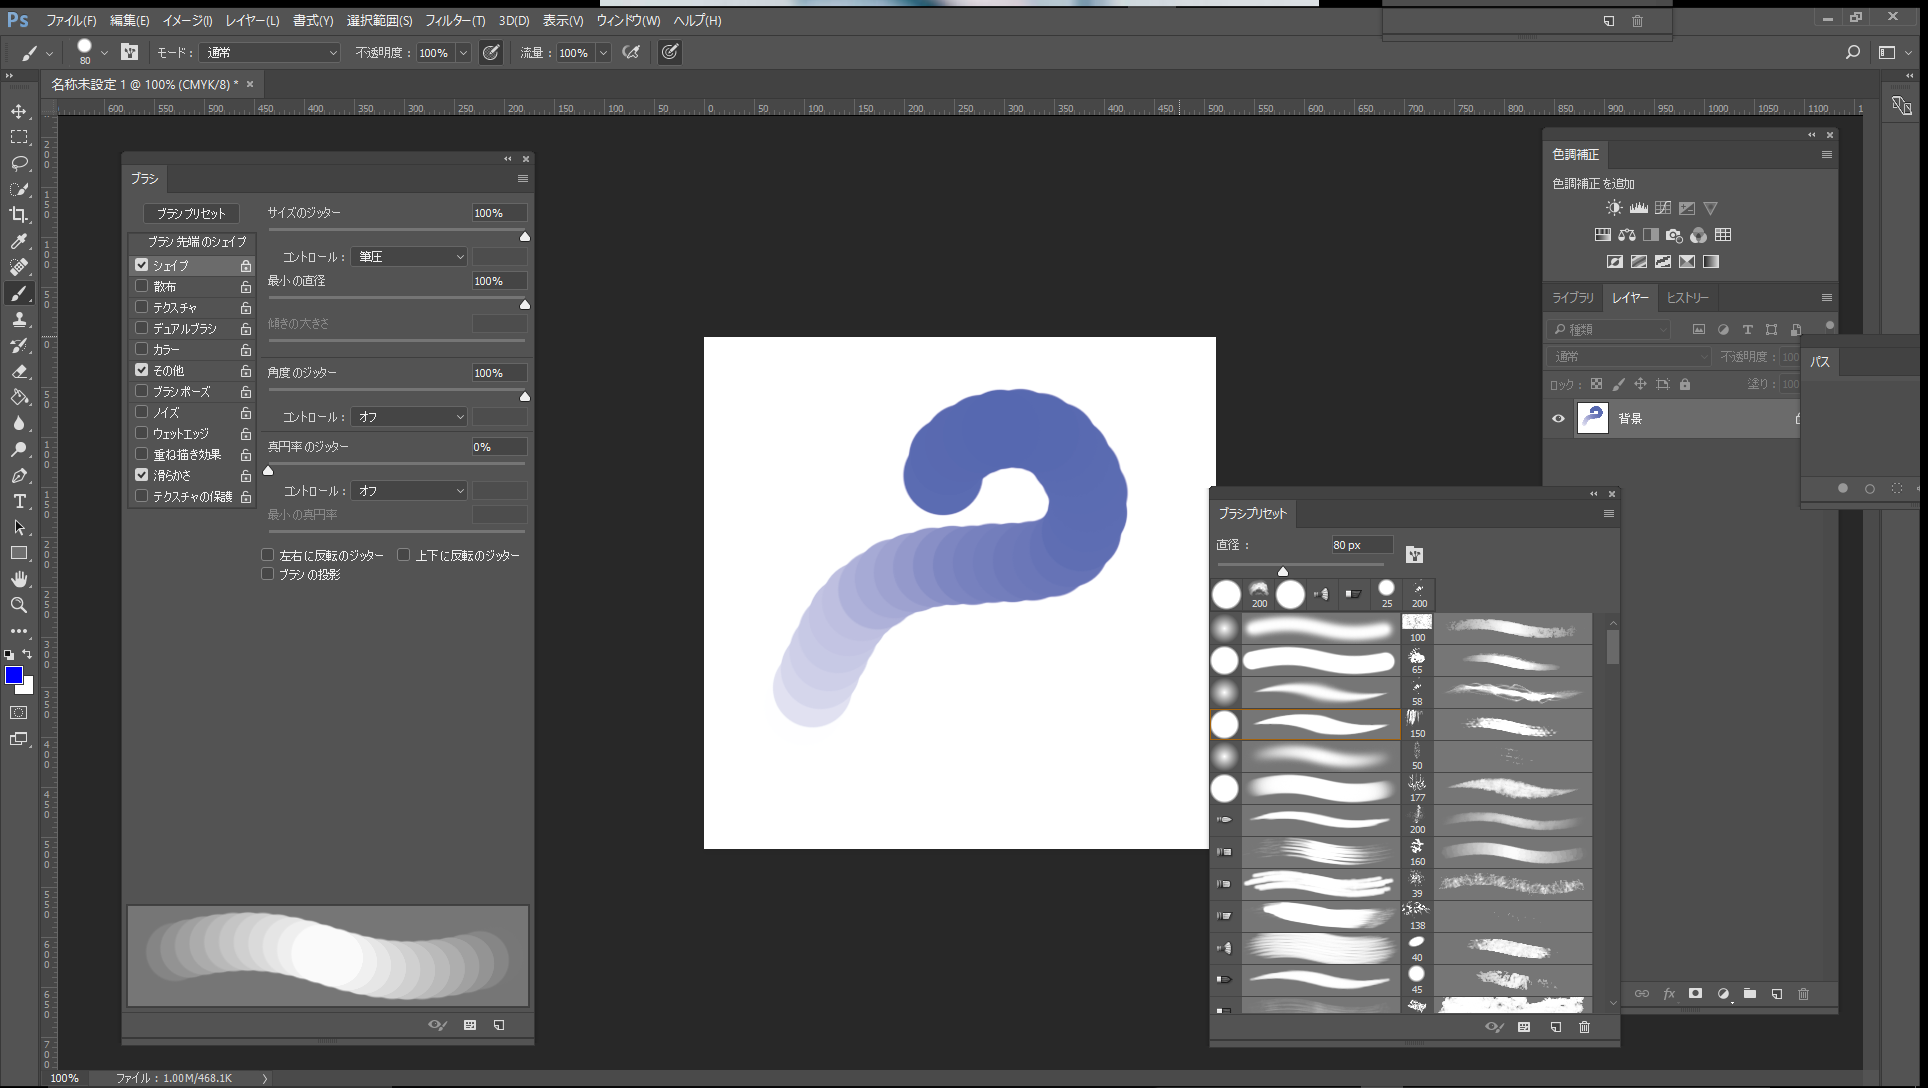1928x1088 pixels.
Task: Select the Crop tool
Action: 19,215
